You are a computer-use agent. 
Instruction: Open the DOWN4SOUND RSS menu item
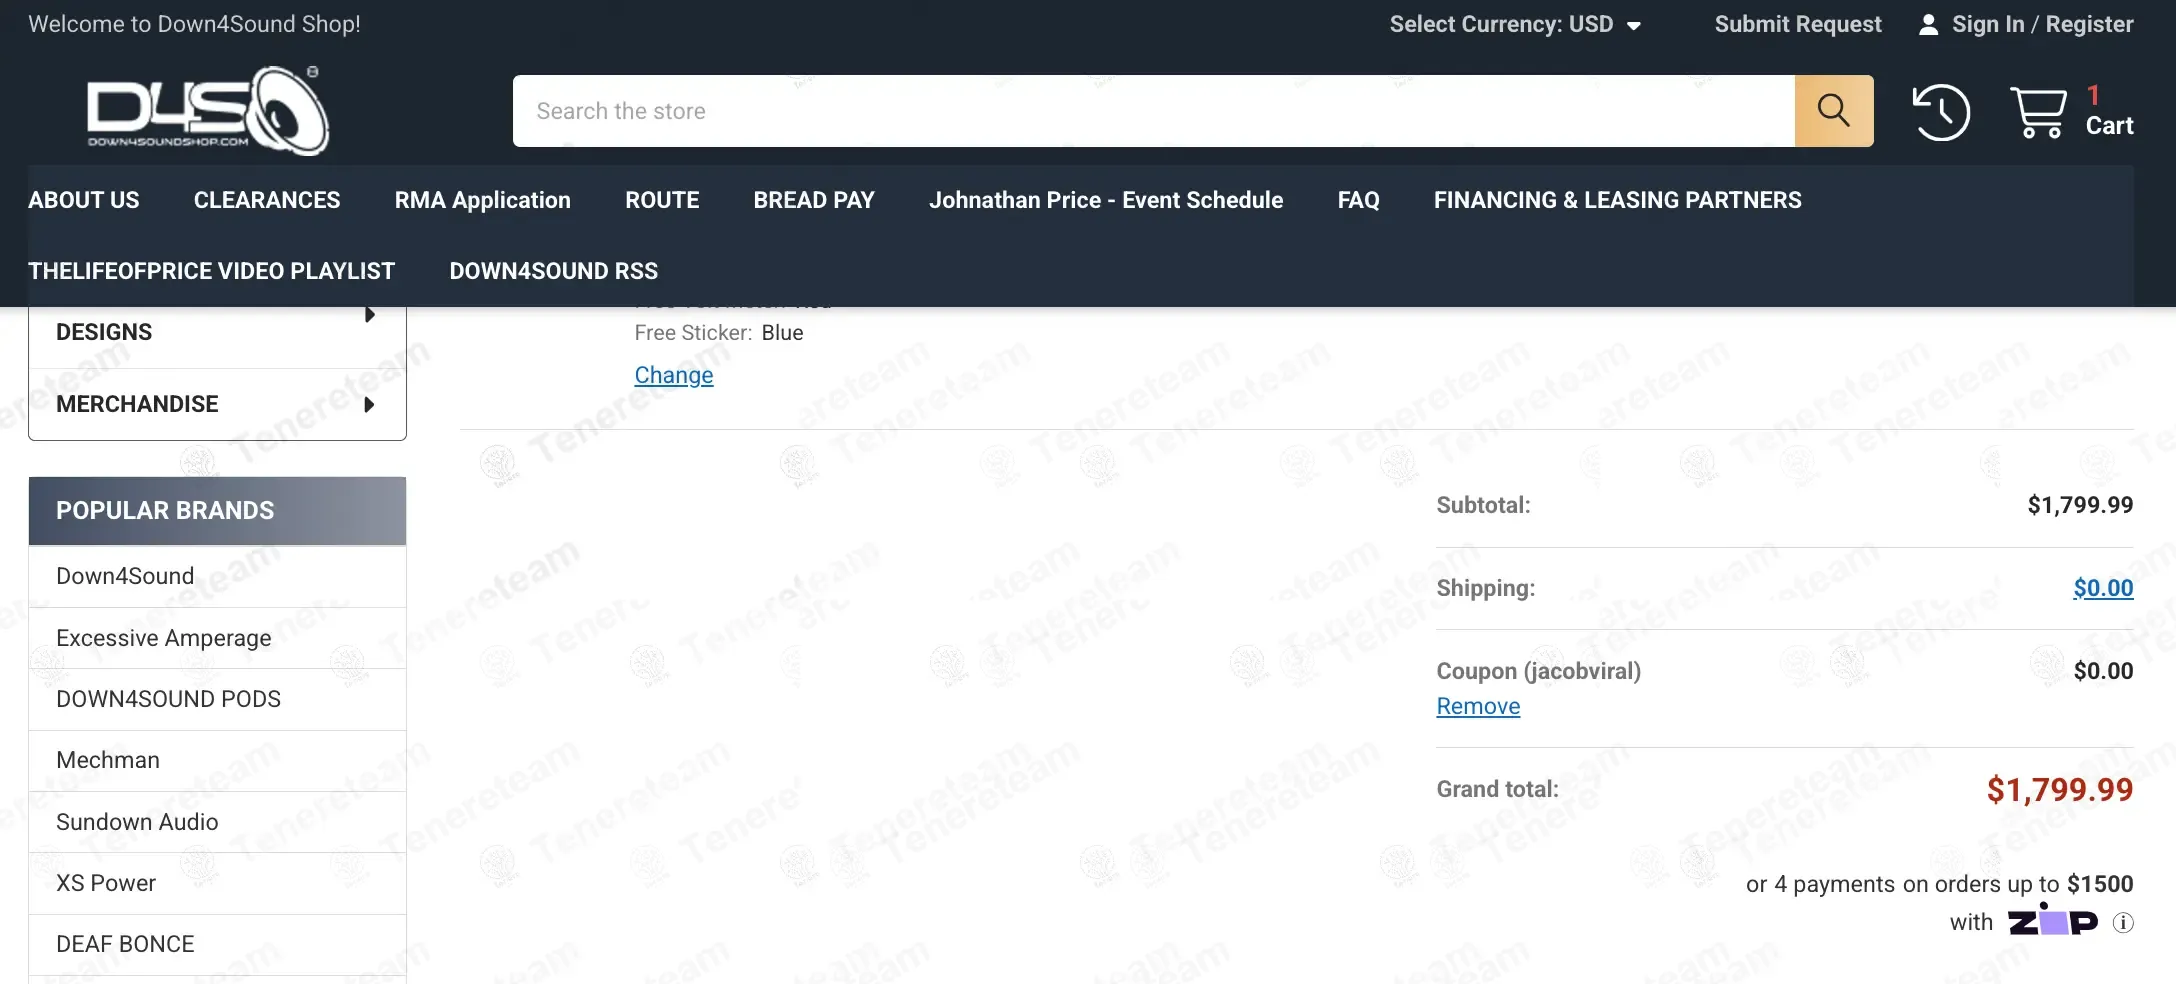(x=554, y=271)
